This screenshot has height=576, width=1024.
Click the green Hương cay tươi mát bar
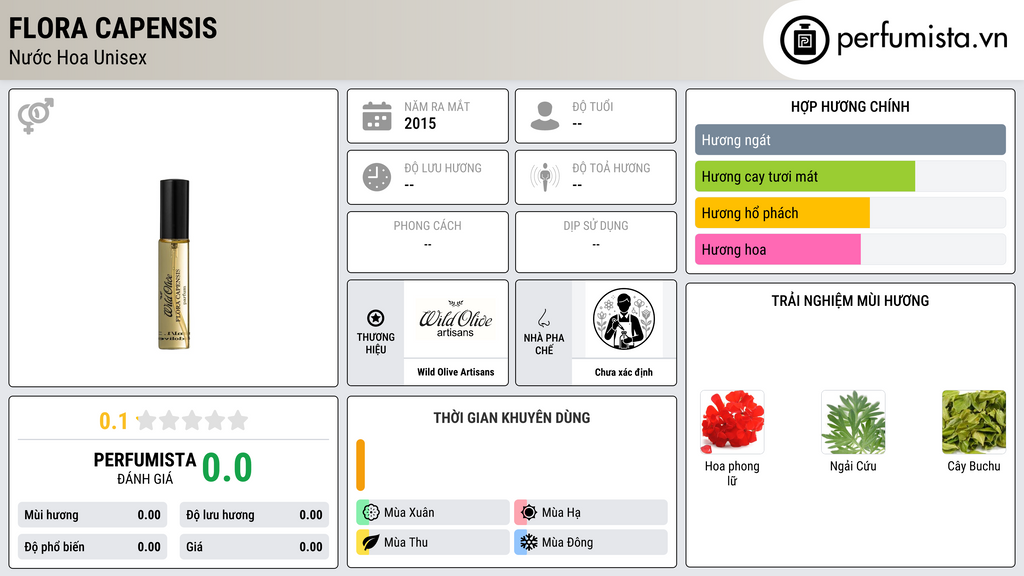805,176
